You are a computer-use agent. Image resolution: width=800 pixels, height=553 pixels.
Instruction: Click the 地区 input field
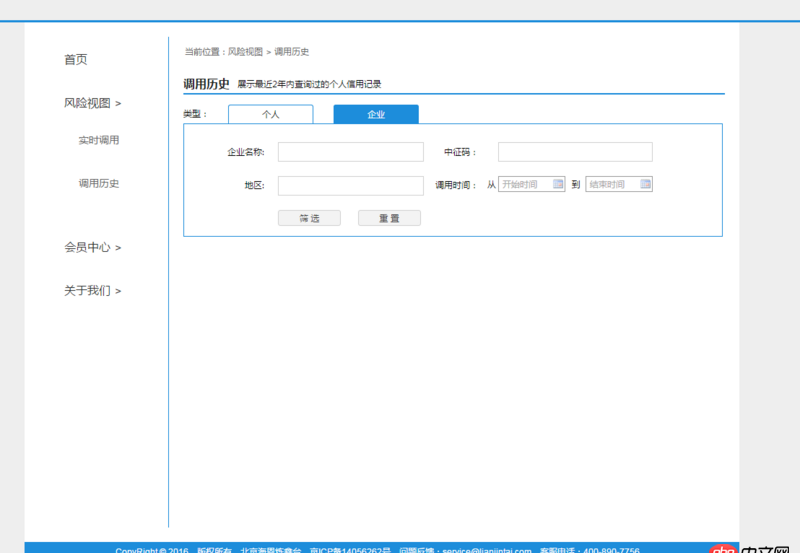351,186
